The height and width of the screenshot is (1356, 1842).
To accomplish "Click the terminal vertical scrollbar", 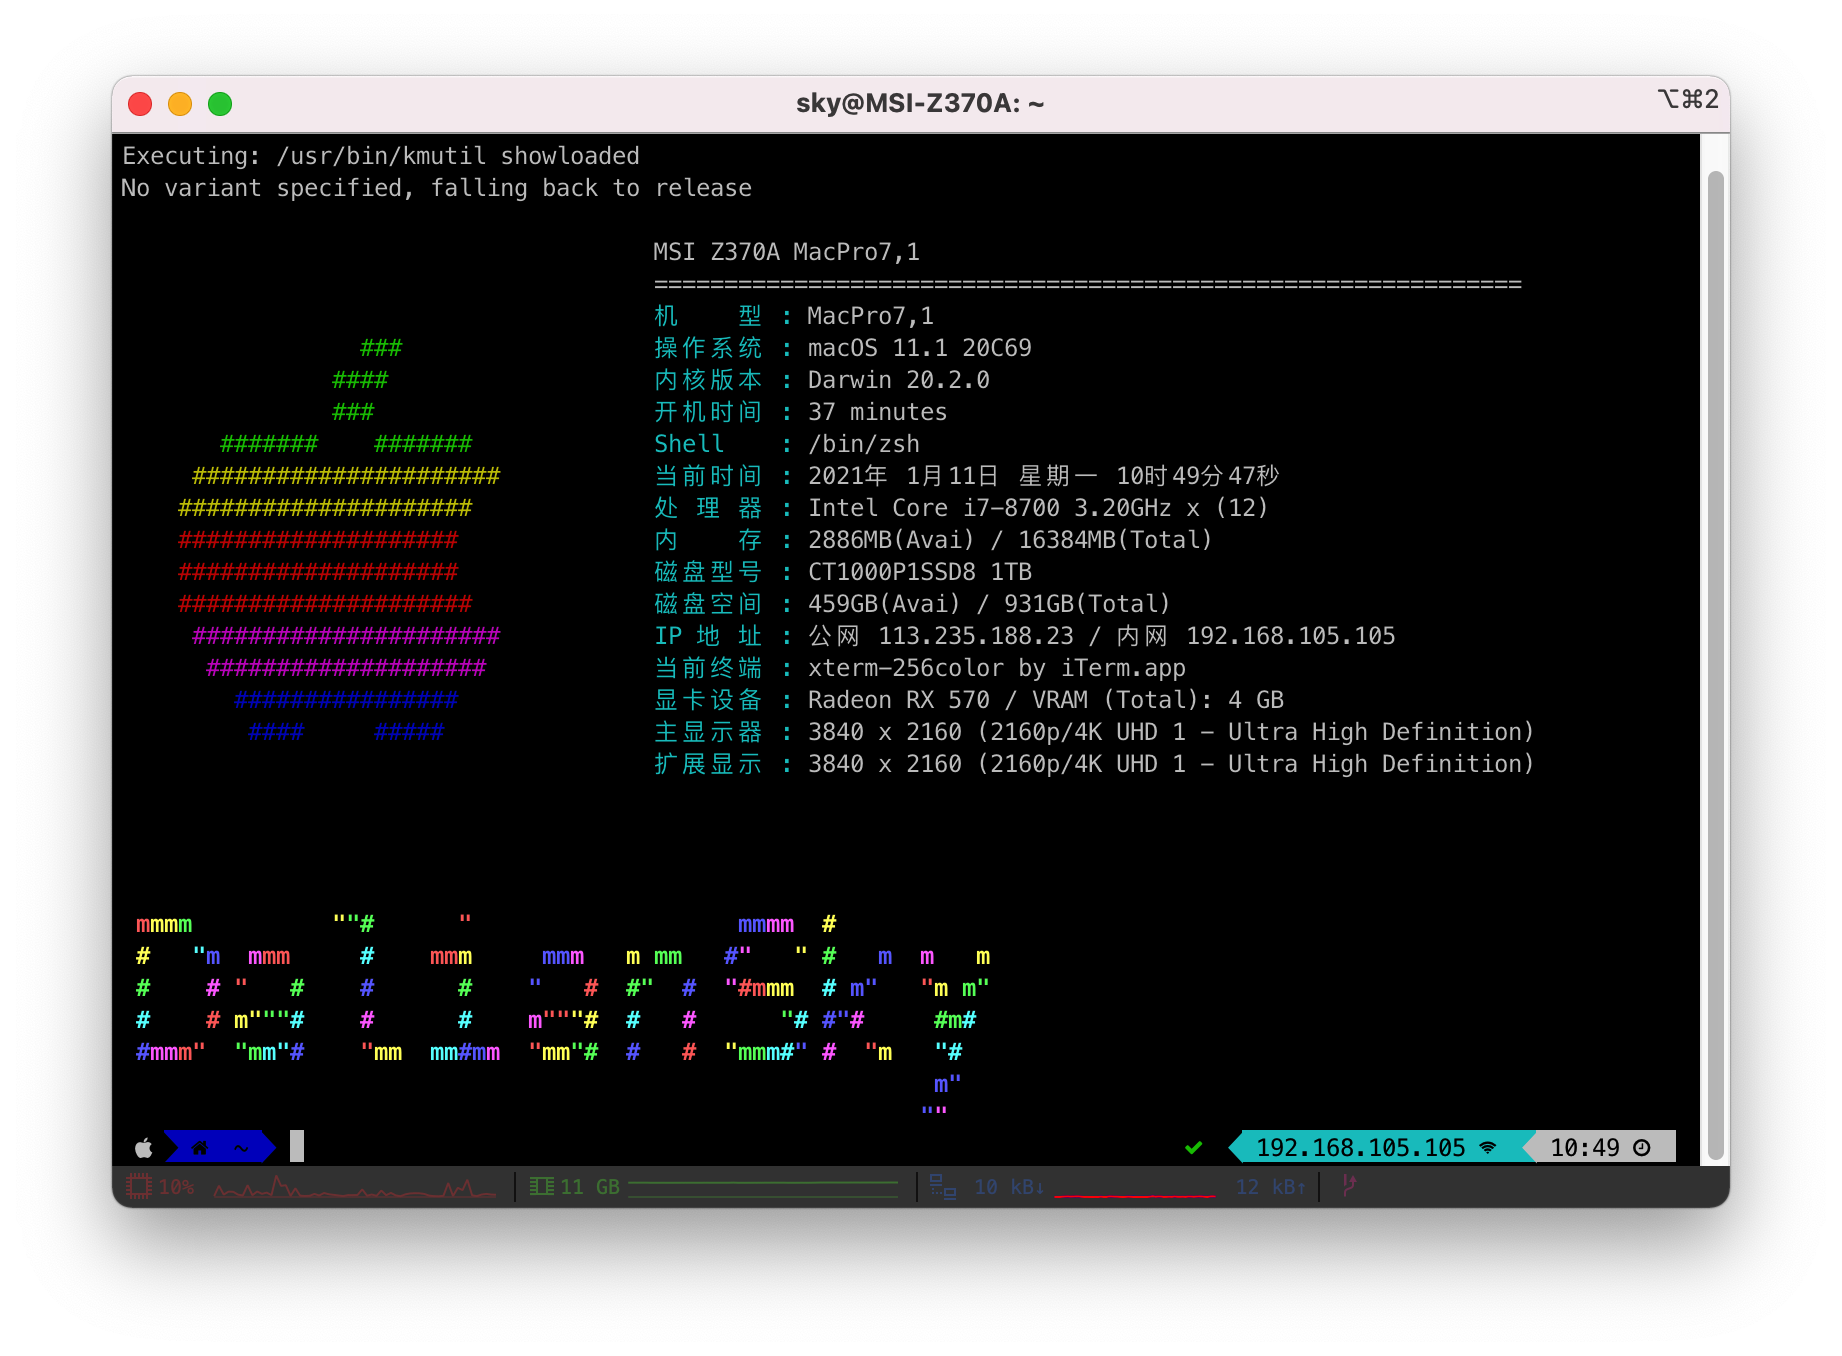I will tap(1716, 665).
